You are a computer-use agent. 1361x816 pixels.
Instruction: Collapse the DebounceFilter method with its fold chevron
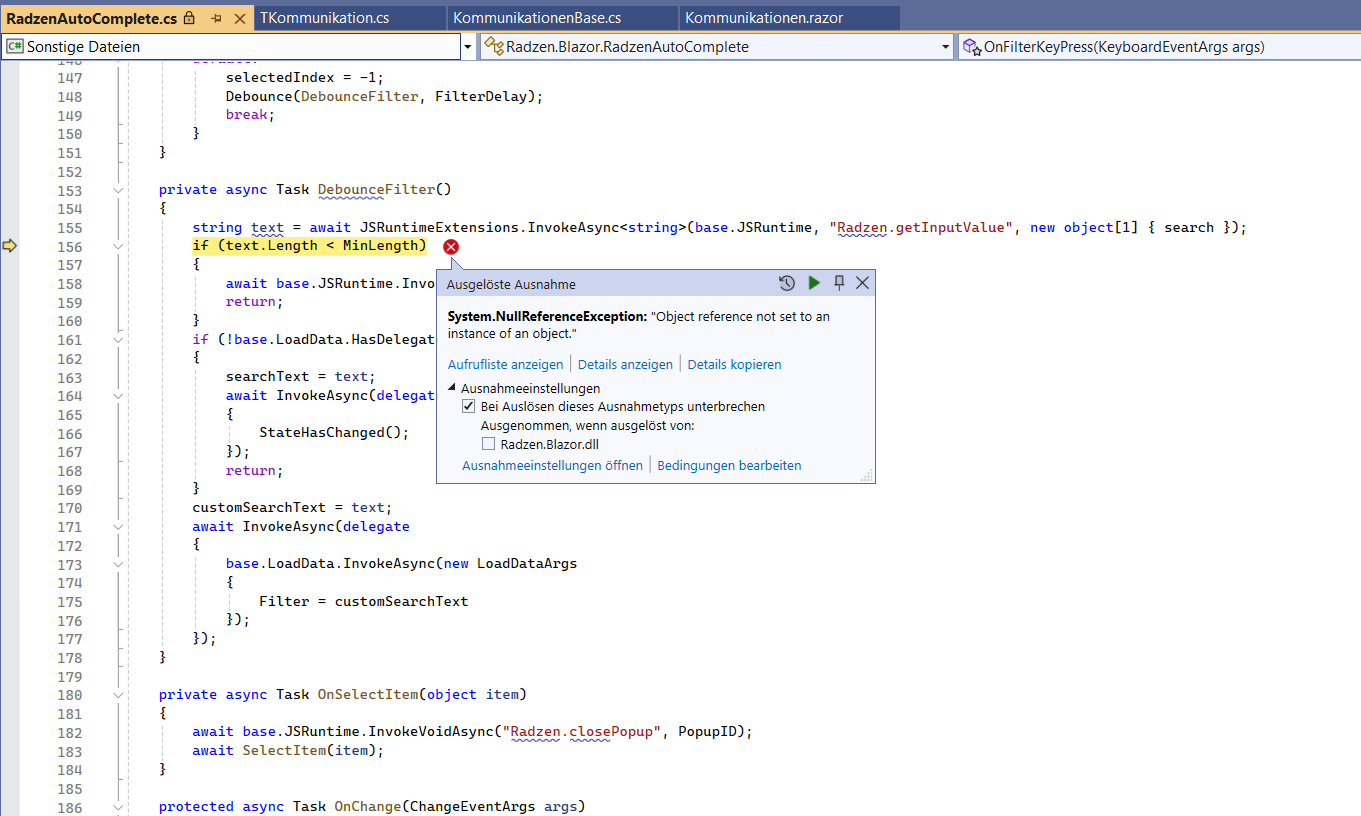point(117,189)
